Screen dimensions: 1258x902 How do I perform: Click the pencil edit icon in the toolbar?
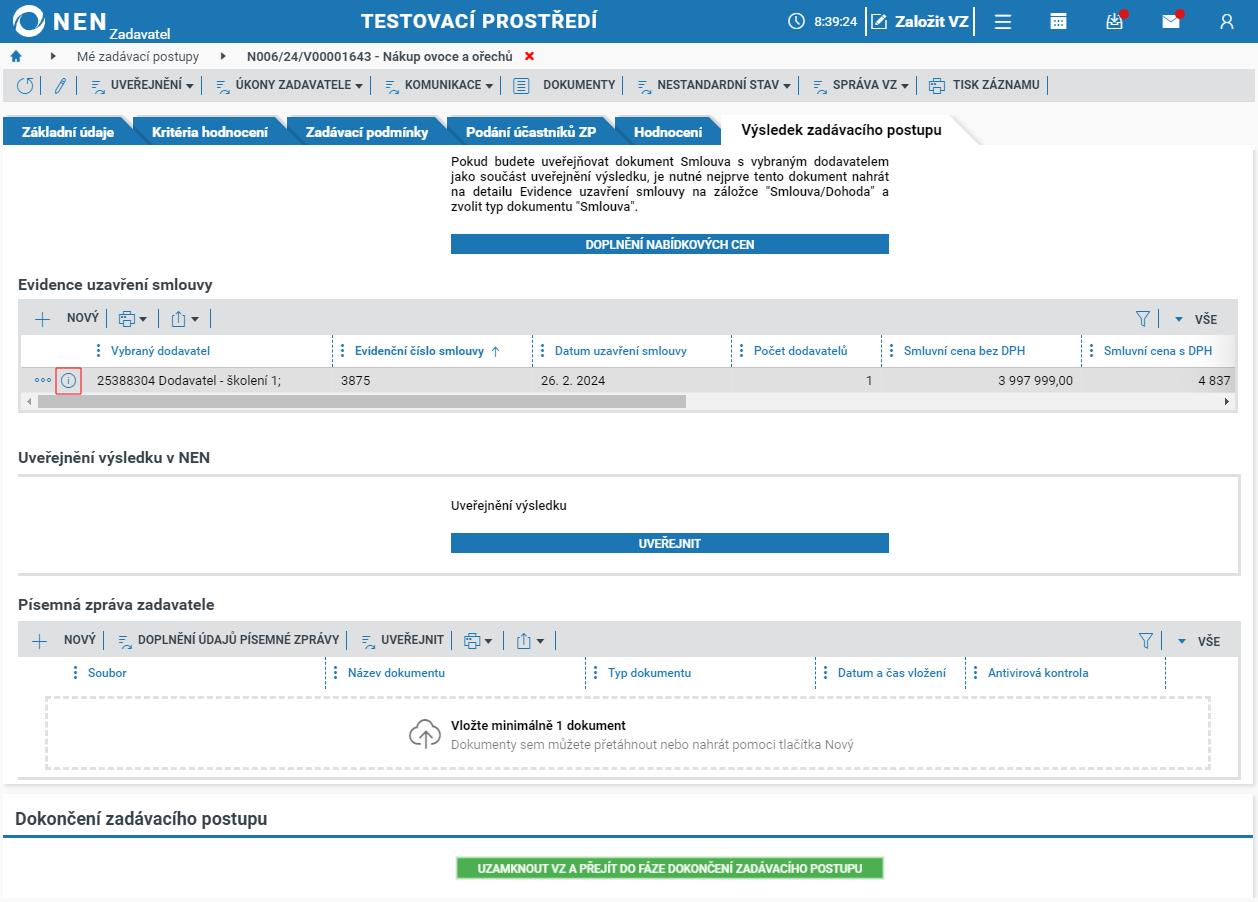click(x=60, y=86)
